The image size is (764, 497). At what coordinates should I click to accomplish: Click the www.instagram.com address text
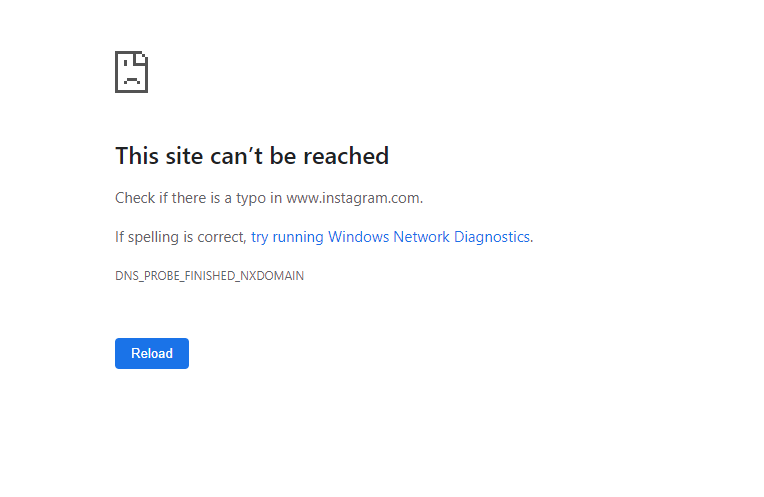tap(353, 198)
